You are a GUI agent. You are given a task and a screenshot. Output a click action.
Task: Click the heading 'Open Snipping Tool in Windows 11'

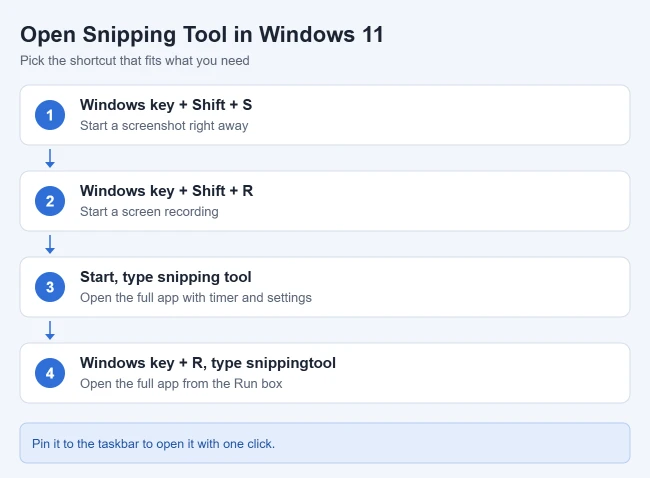pos(202,34)
